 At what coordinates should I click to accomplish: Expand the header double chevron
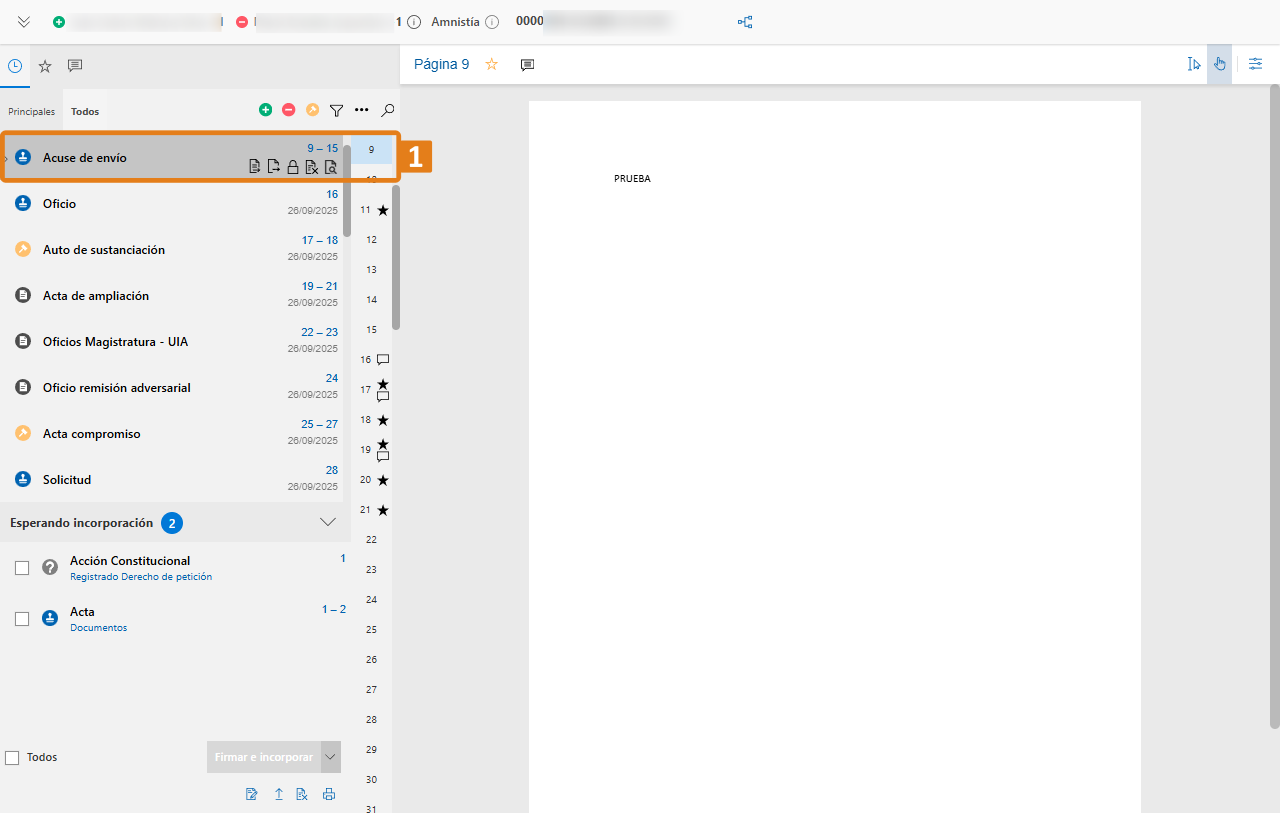[x=24, y=22]
